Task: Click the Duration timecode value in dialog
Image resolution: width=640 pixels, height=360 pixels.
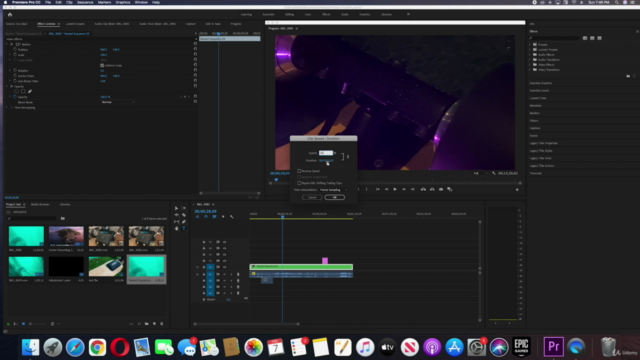Action: coord(326,160)
